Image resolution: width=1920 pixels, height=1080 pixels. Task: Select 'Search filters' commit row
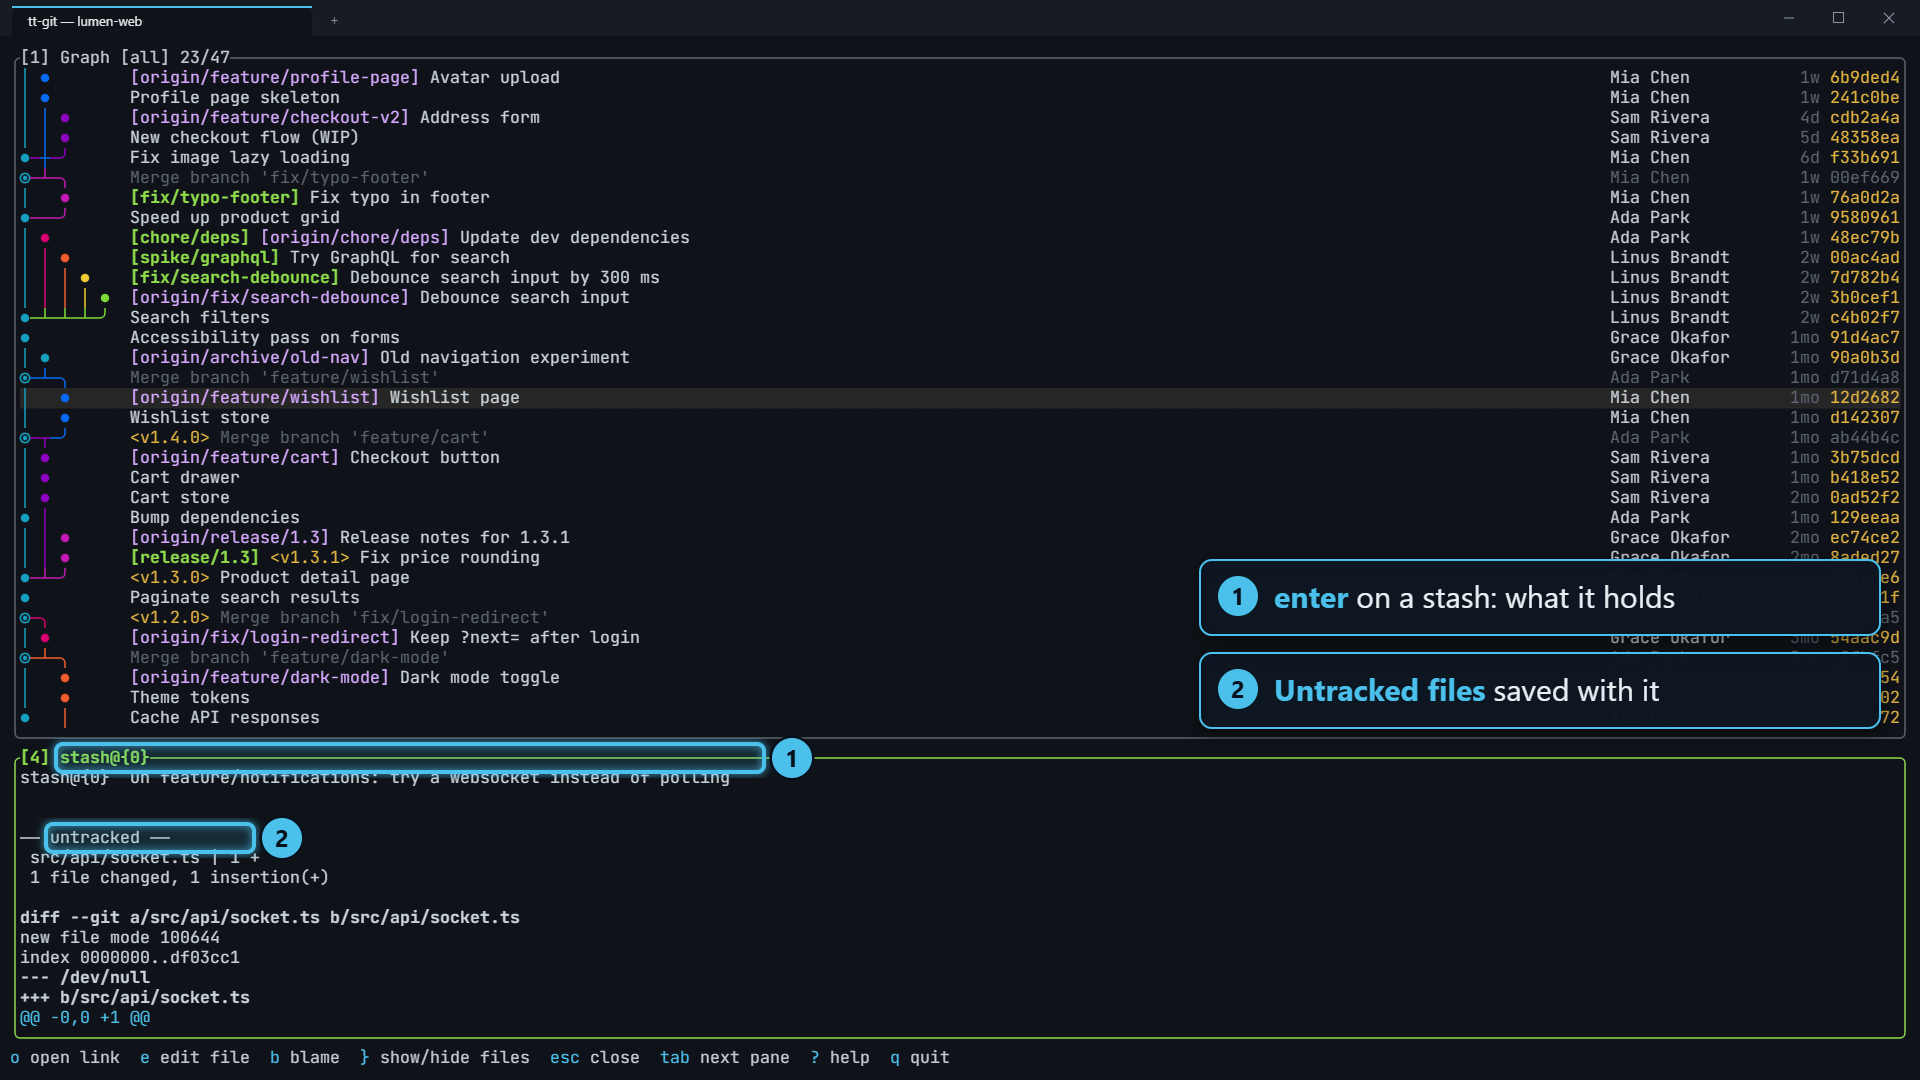pyautogui.click(x=960, y=317)
